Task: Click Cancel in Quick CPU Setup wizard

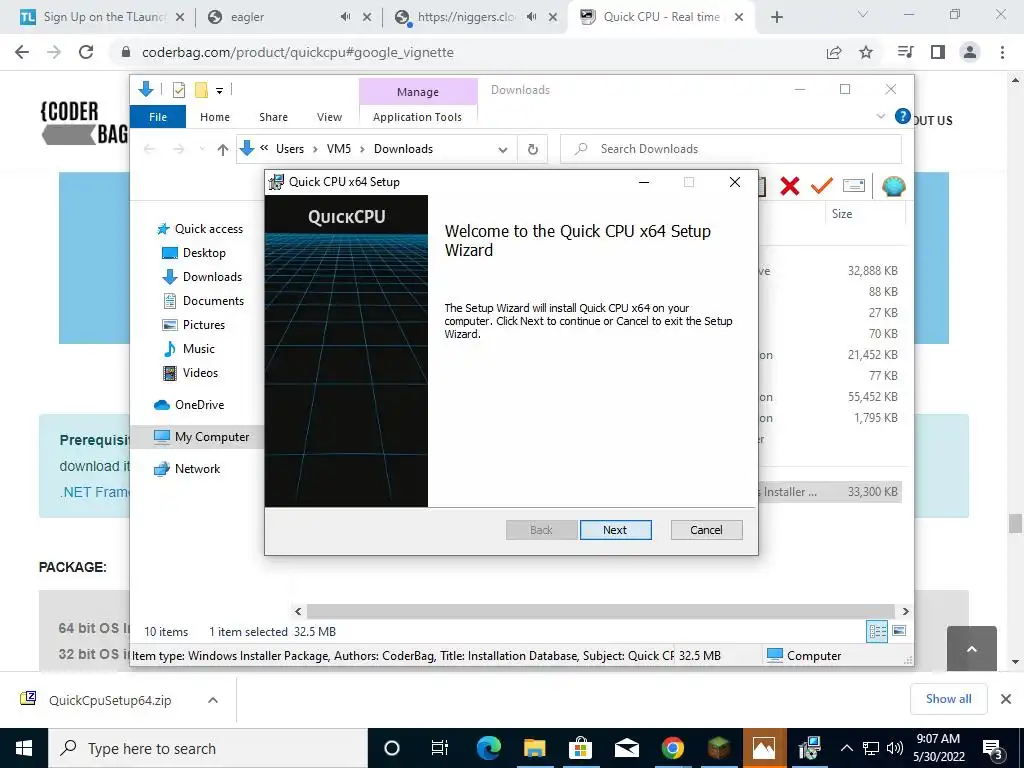Action: 706,530
